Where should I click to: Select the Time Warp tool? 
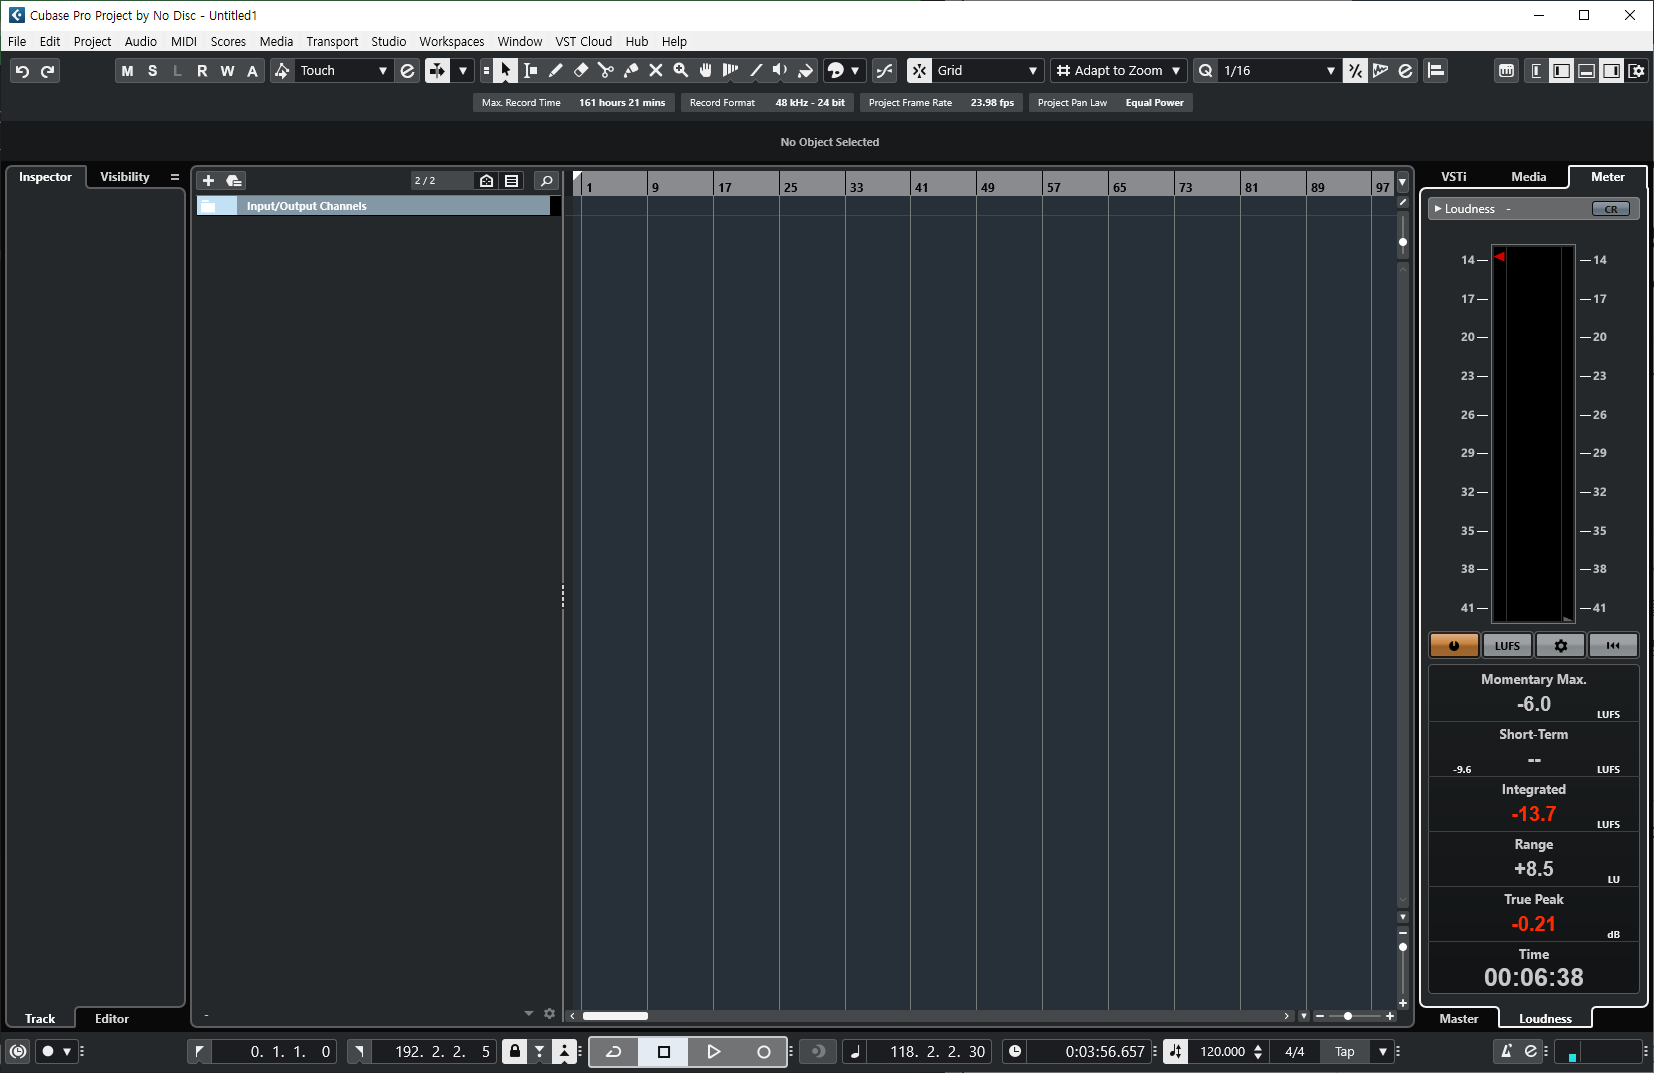click(731, 70)
